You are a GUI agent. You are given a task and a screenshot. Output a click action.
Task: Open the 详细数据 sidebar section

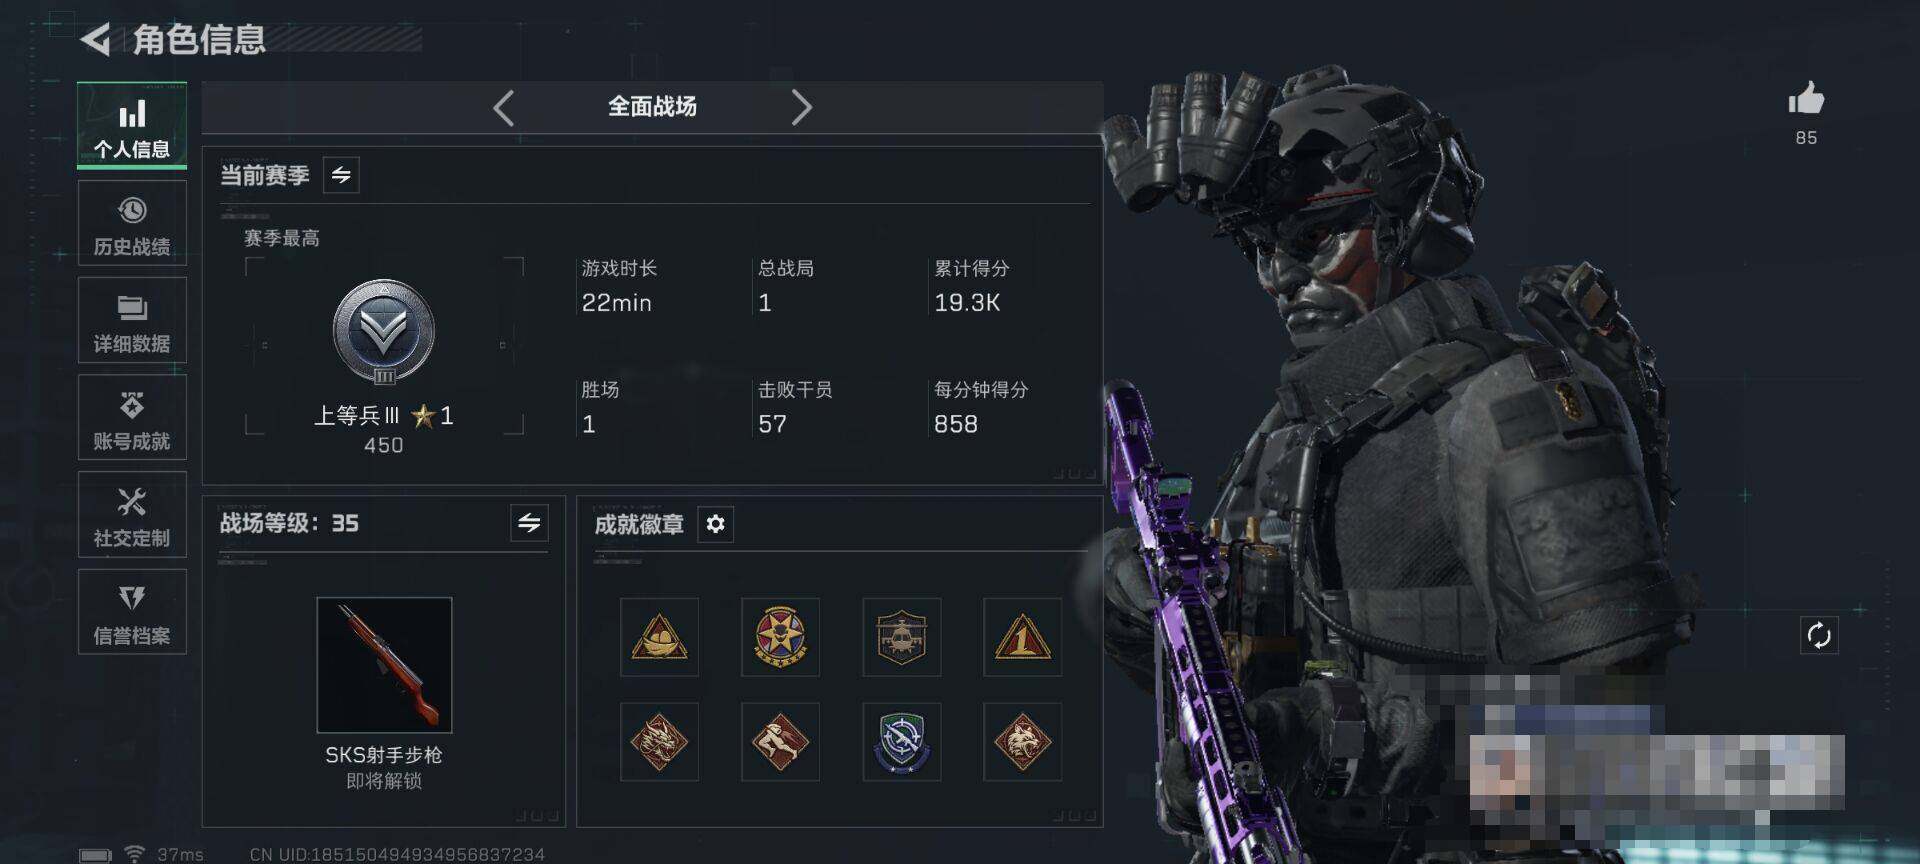click(x=132, y=321)
